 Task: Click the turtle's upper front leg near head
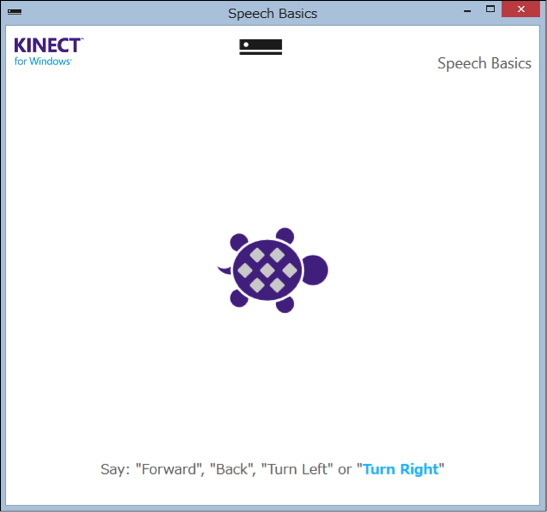[285, 236]
